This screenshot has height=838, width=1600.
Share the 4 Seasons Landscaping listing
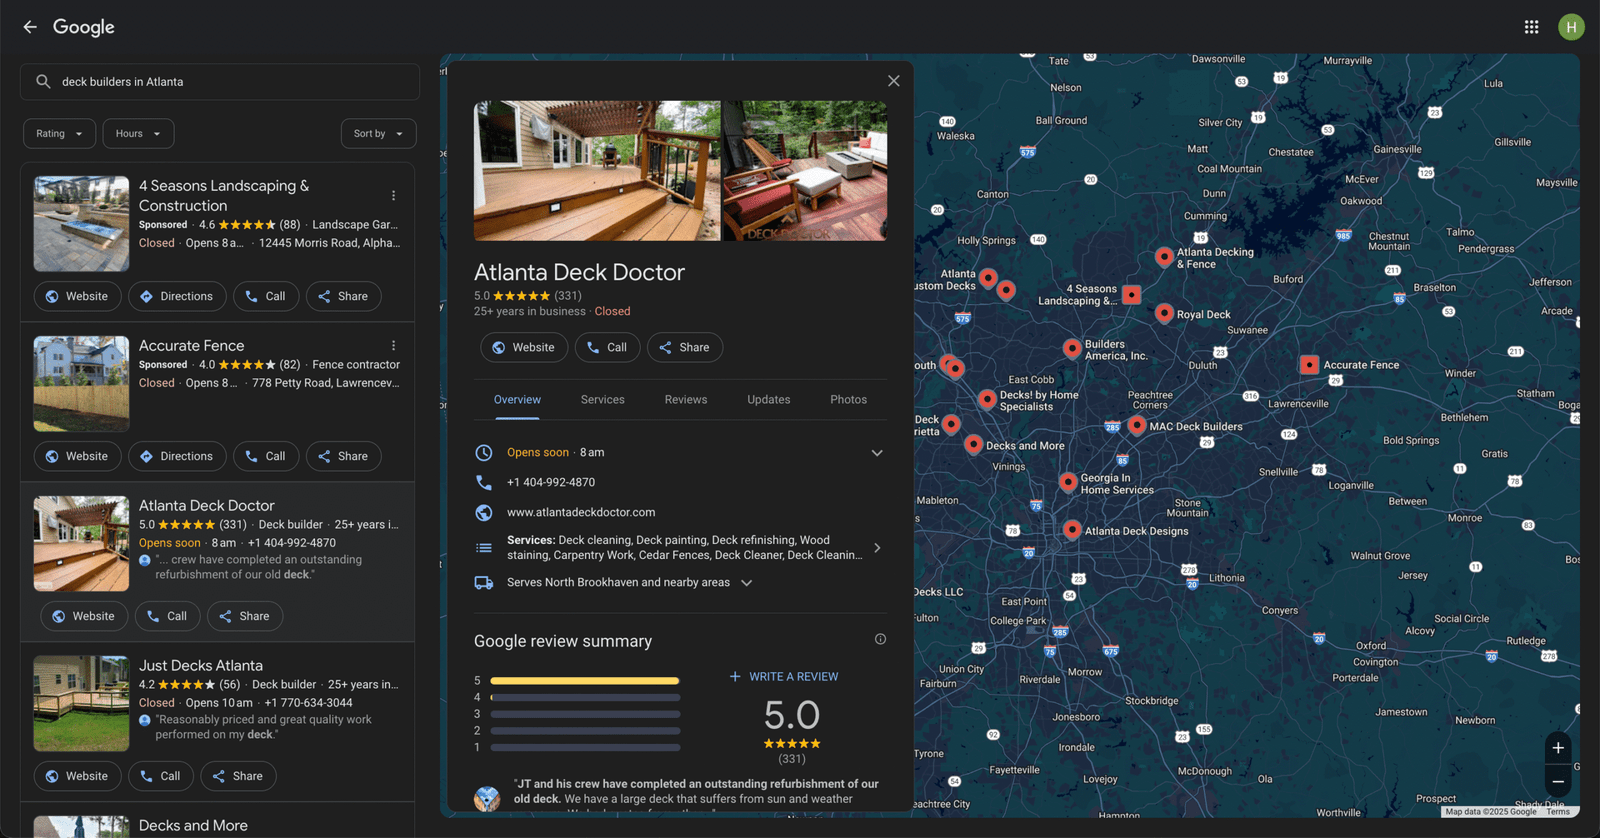point(343,296)
